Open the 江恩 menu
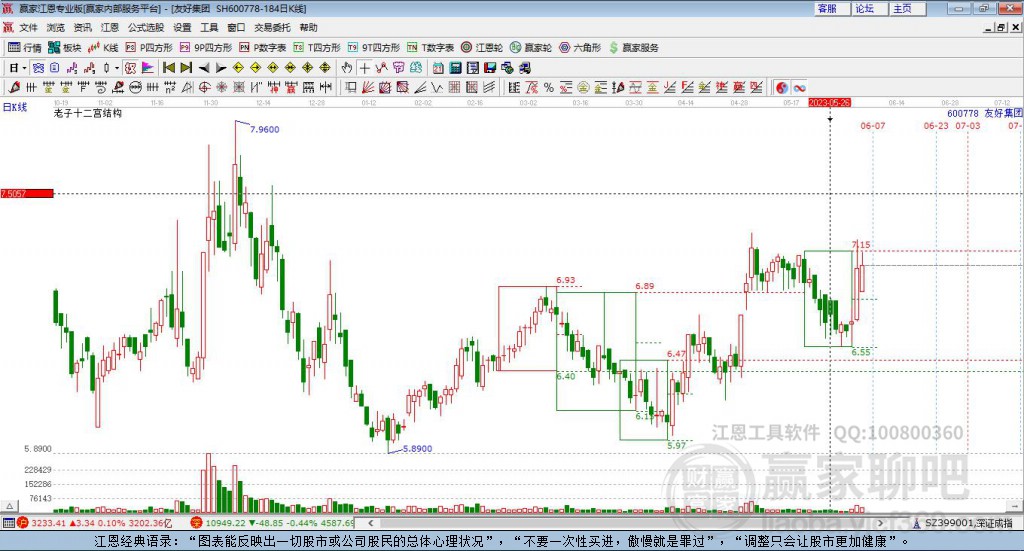The height and width of the screenshot is (551, 1024). coord(110,27)
